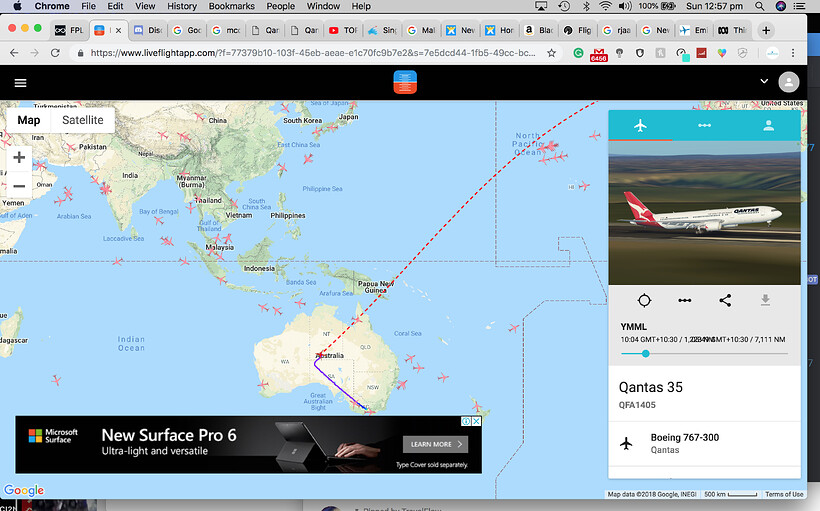
Task: Click the Qantas 767 aircraft photo
Action: point(704,212)
